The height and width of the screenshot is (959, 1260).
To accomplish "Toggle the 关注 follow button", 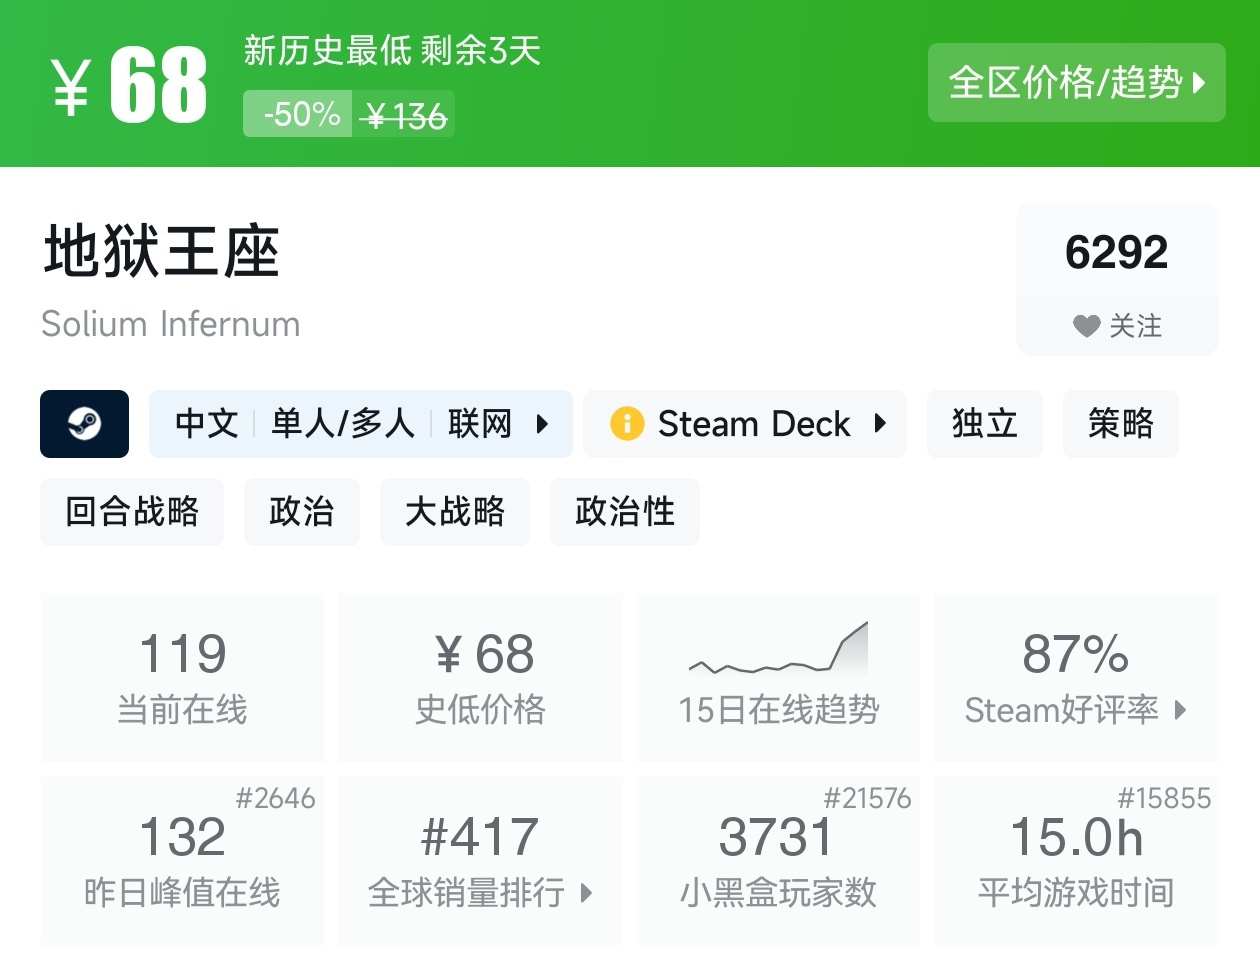I will pos(1117,326).
